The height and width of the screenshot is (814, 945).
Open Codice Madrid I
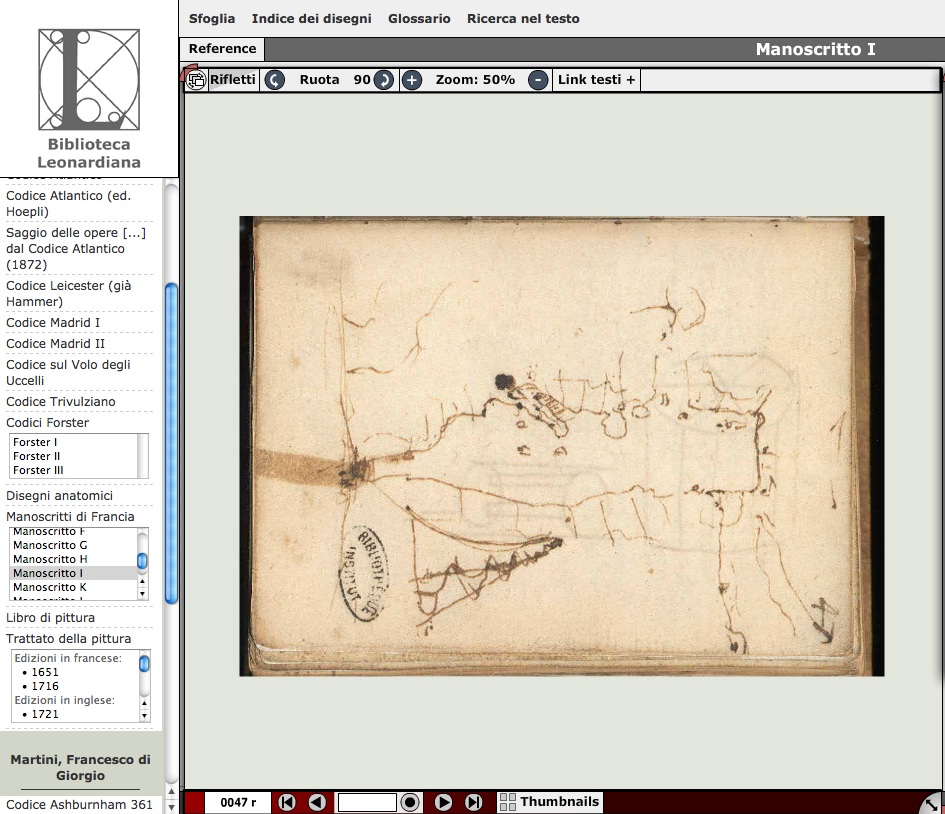tap(53, 322)
